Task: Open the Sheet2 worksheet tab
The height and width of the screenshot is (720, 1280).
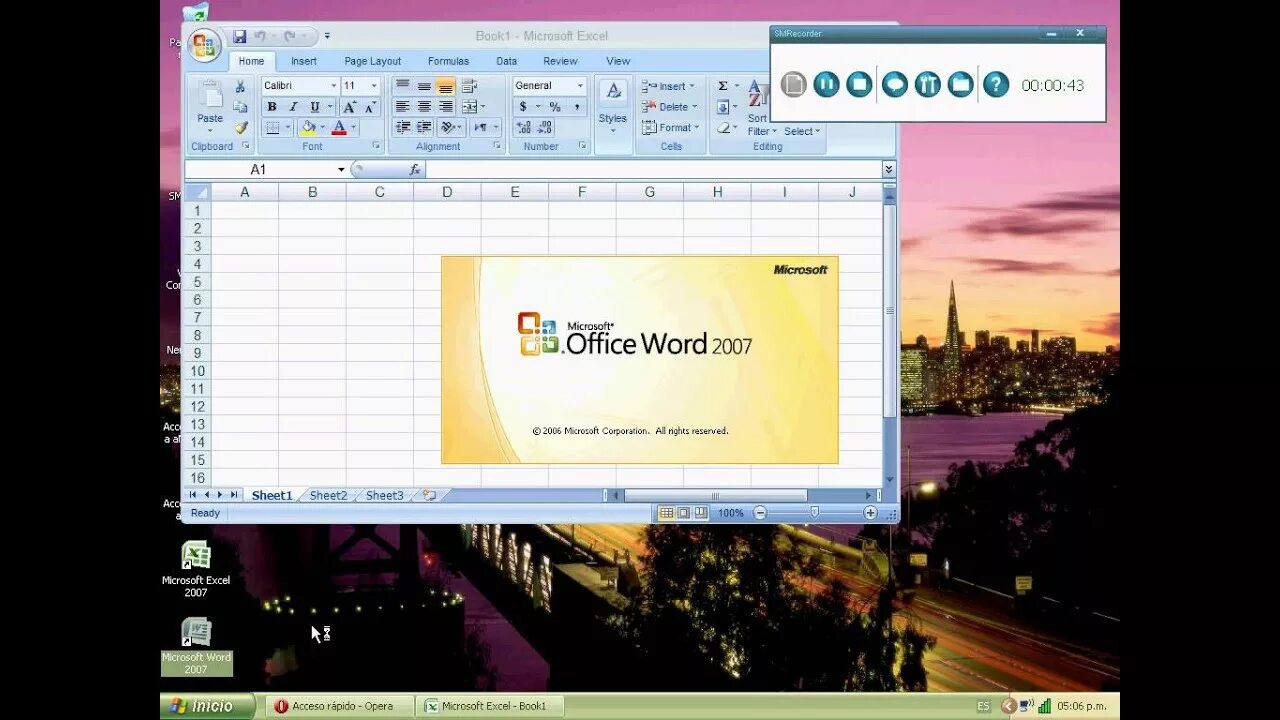Action: point(328,495)
